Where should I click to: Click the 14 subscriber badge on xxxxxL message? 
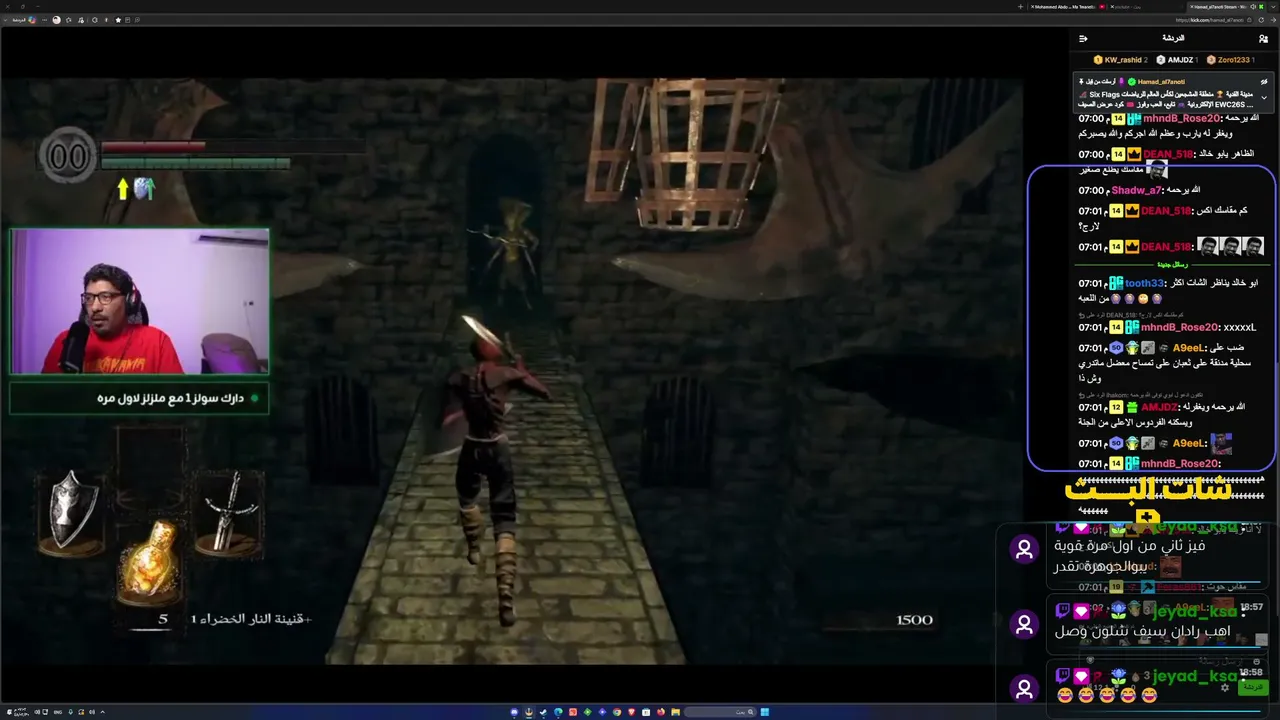tap(1118, 328)
